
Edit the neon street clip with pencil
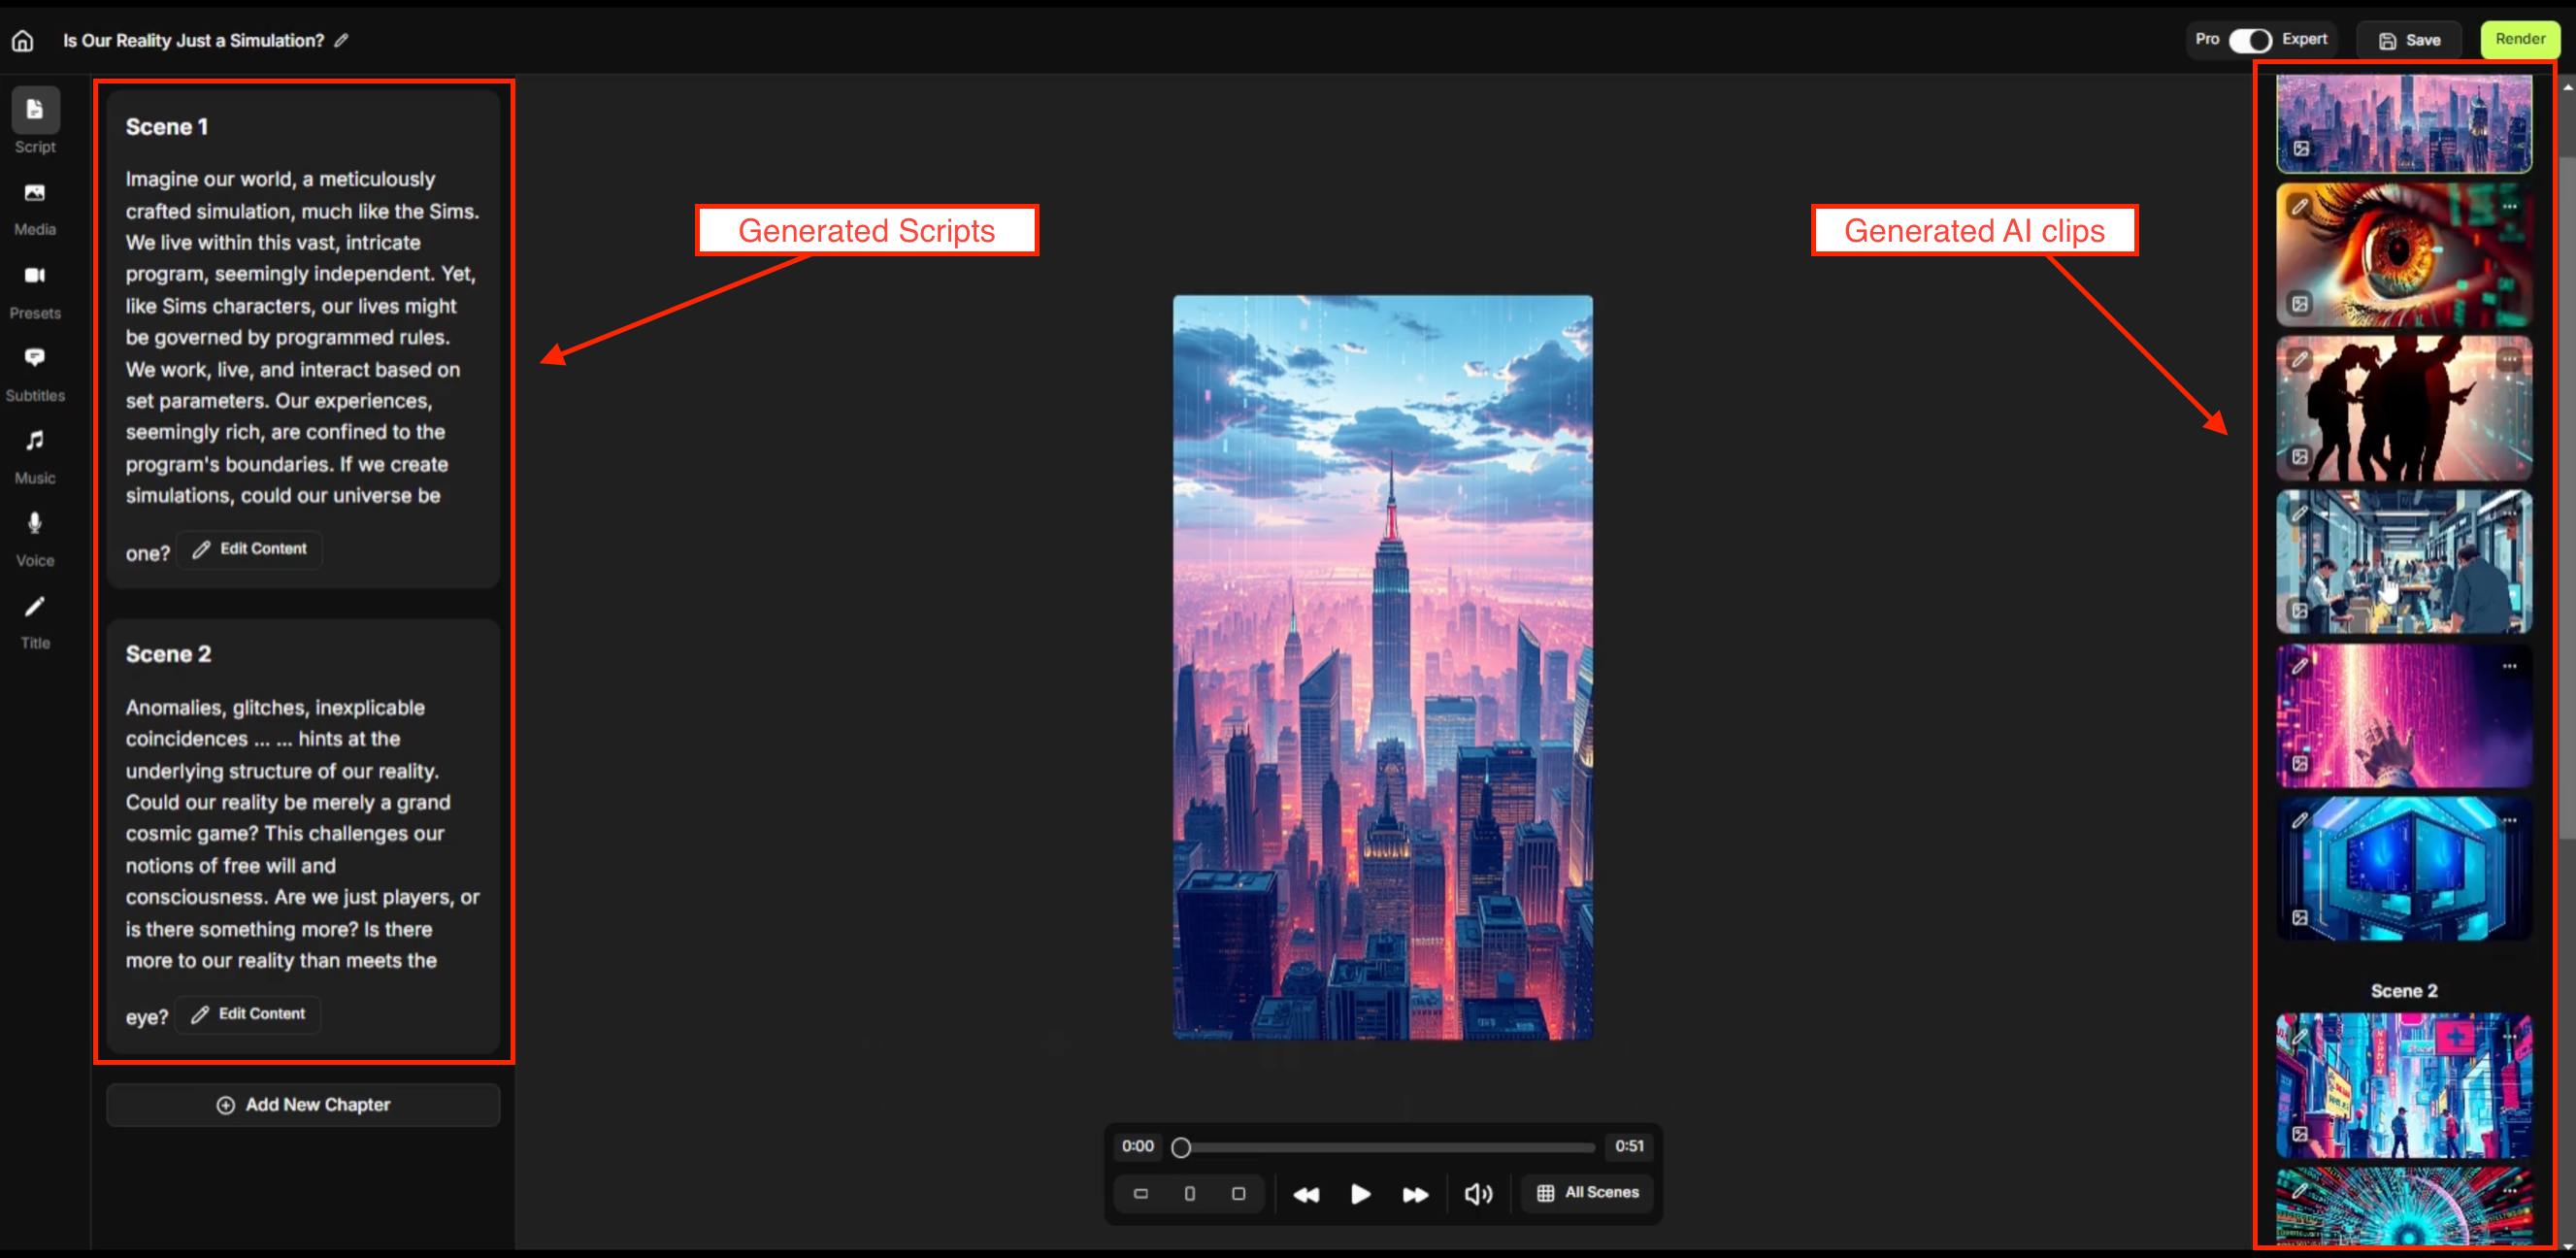tap(2300, 1037)
